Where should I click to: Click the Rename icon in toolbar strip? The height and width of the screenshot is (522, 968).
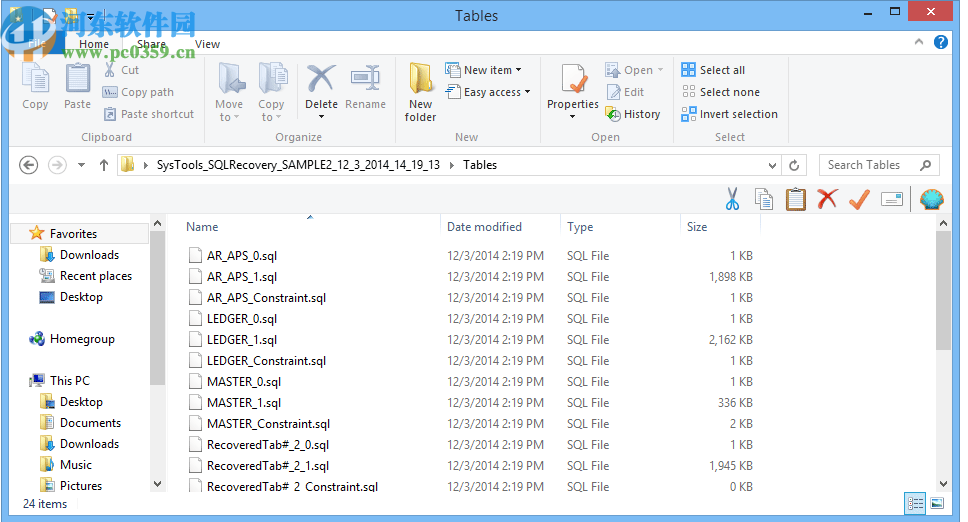891,199
